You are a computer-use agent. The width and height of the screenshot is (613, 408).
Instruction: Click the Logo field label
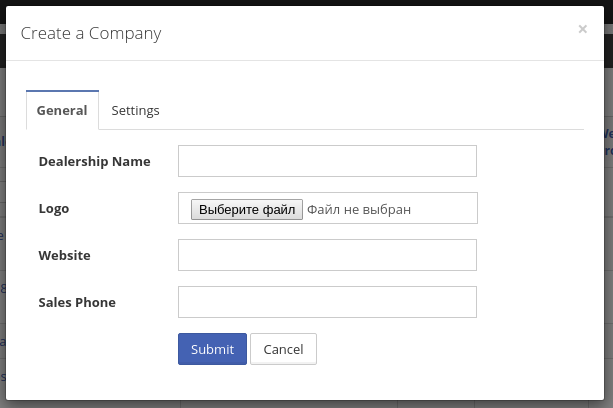pyautogui.click(x=54, y=209)
